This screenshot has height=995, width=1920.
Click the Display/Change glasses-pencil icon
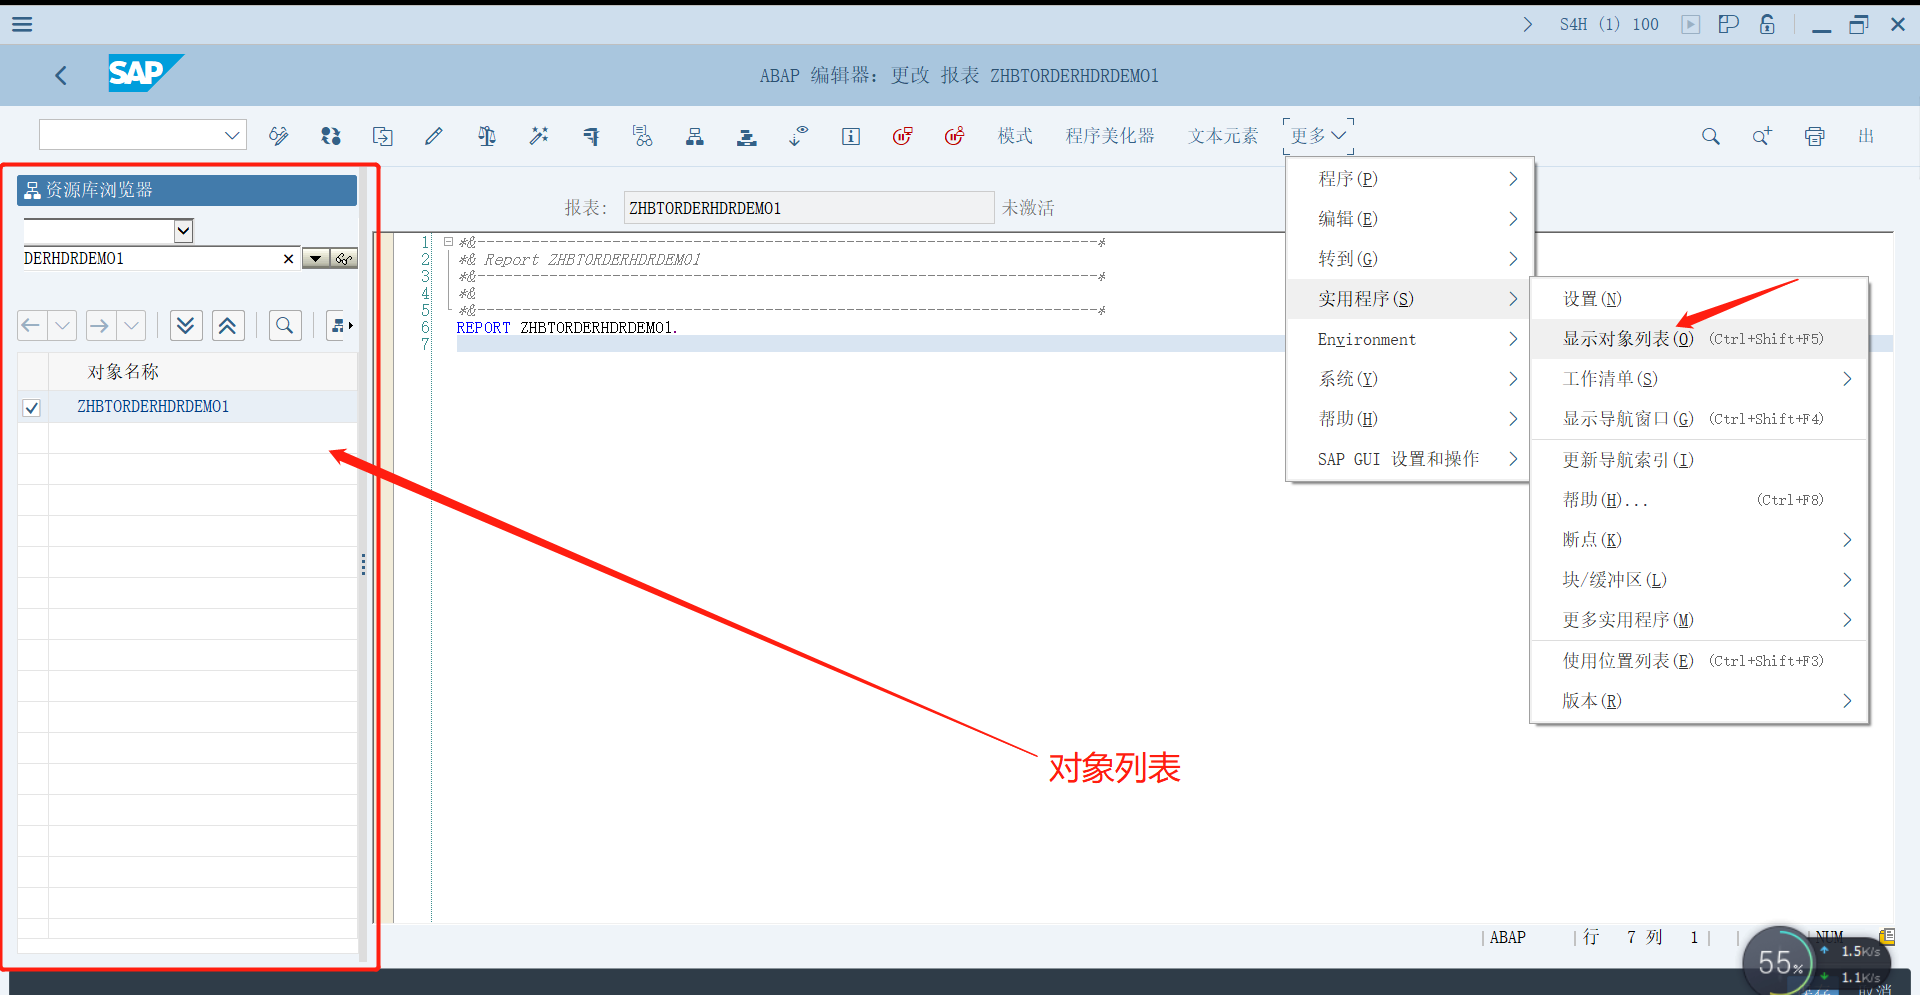[x=279, y=136]
